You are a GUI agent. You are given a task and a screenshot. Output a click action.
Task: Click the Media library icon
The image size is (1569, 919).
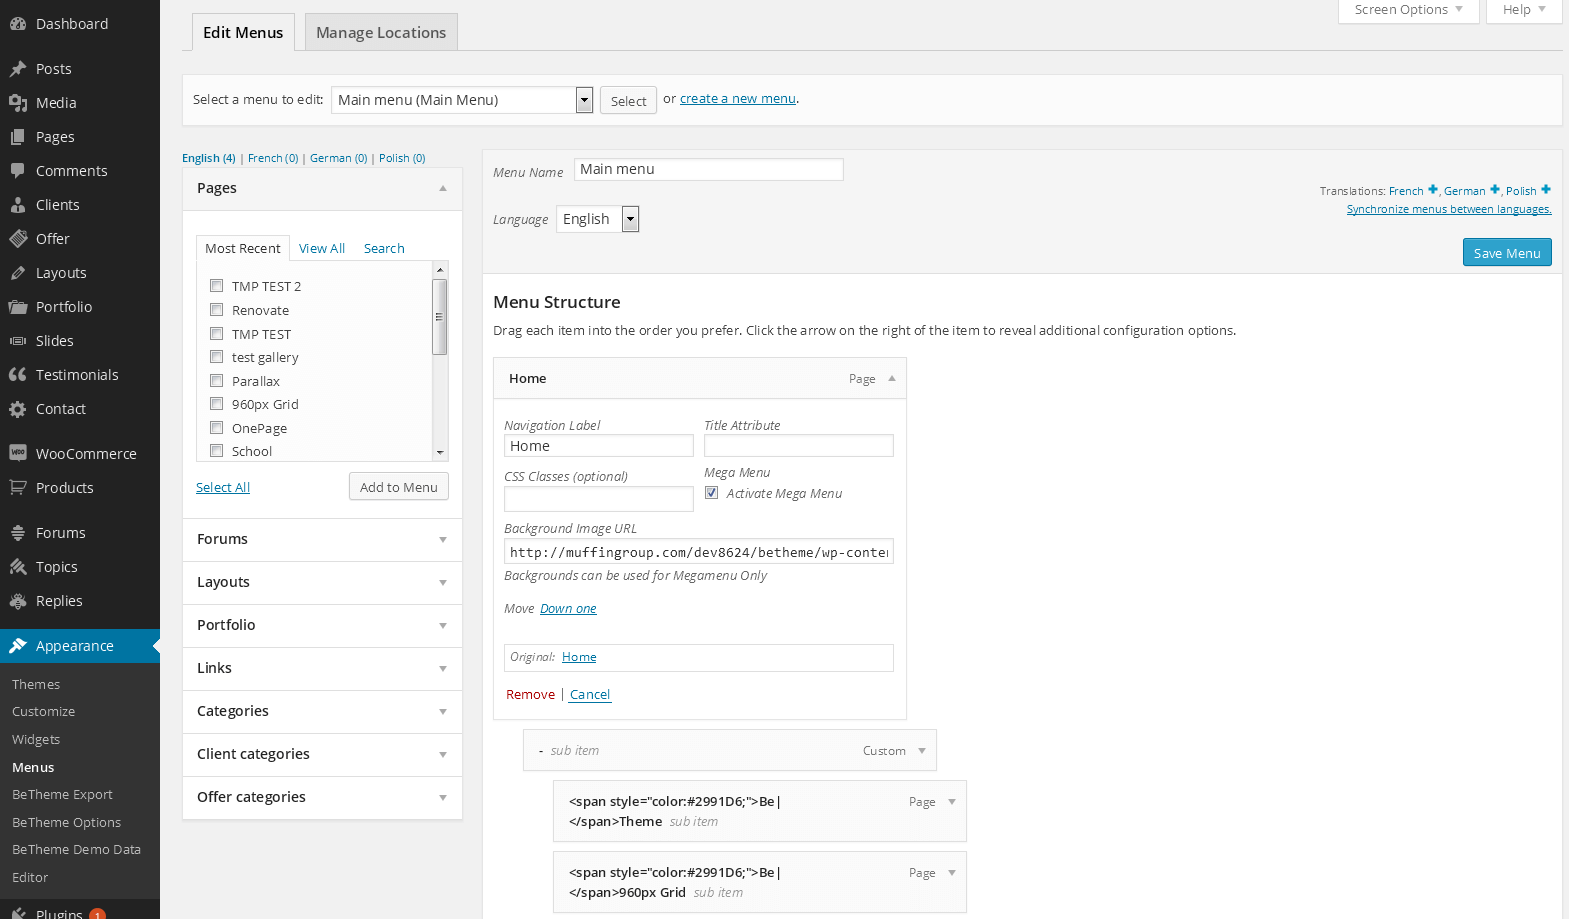click(18, 103)
